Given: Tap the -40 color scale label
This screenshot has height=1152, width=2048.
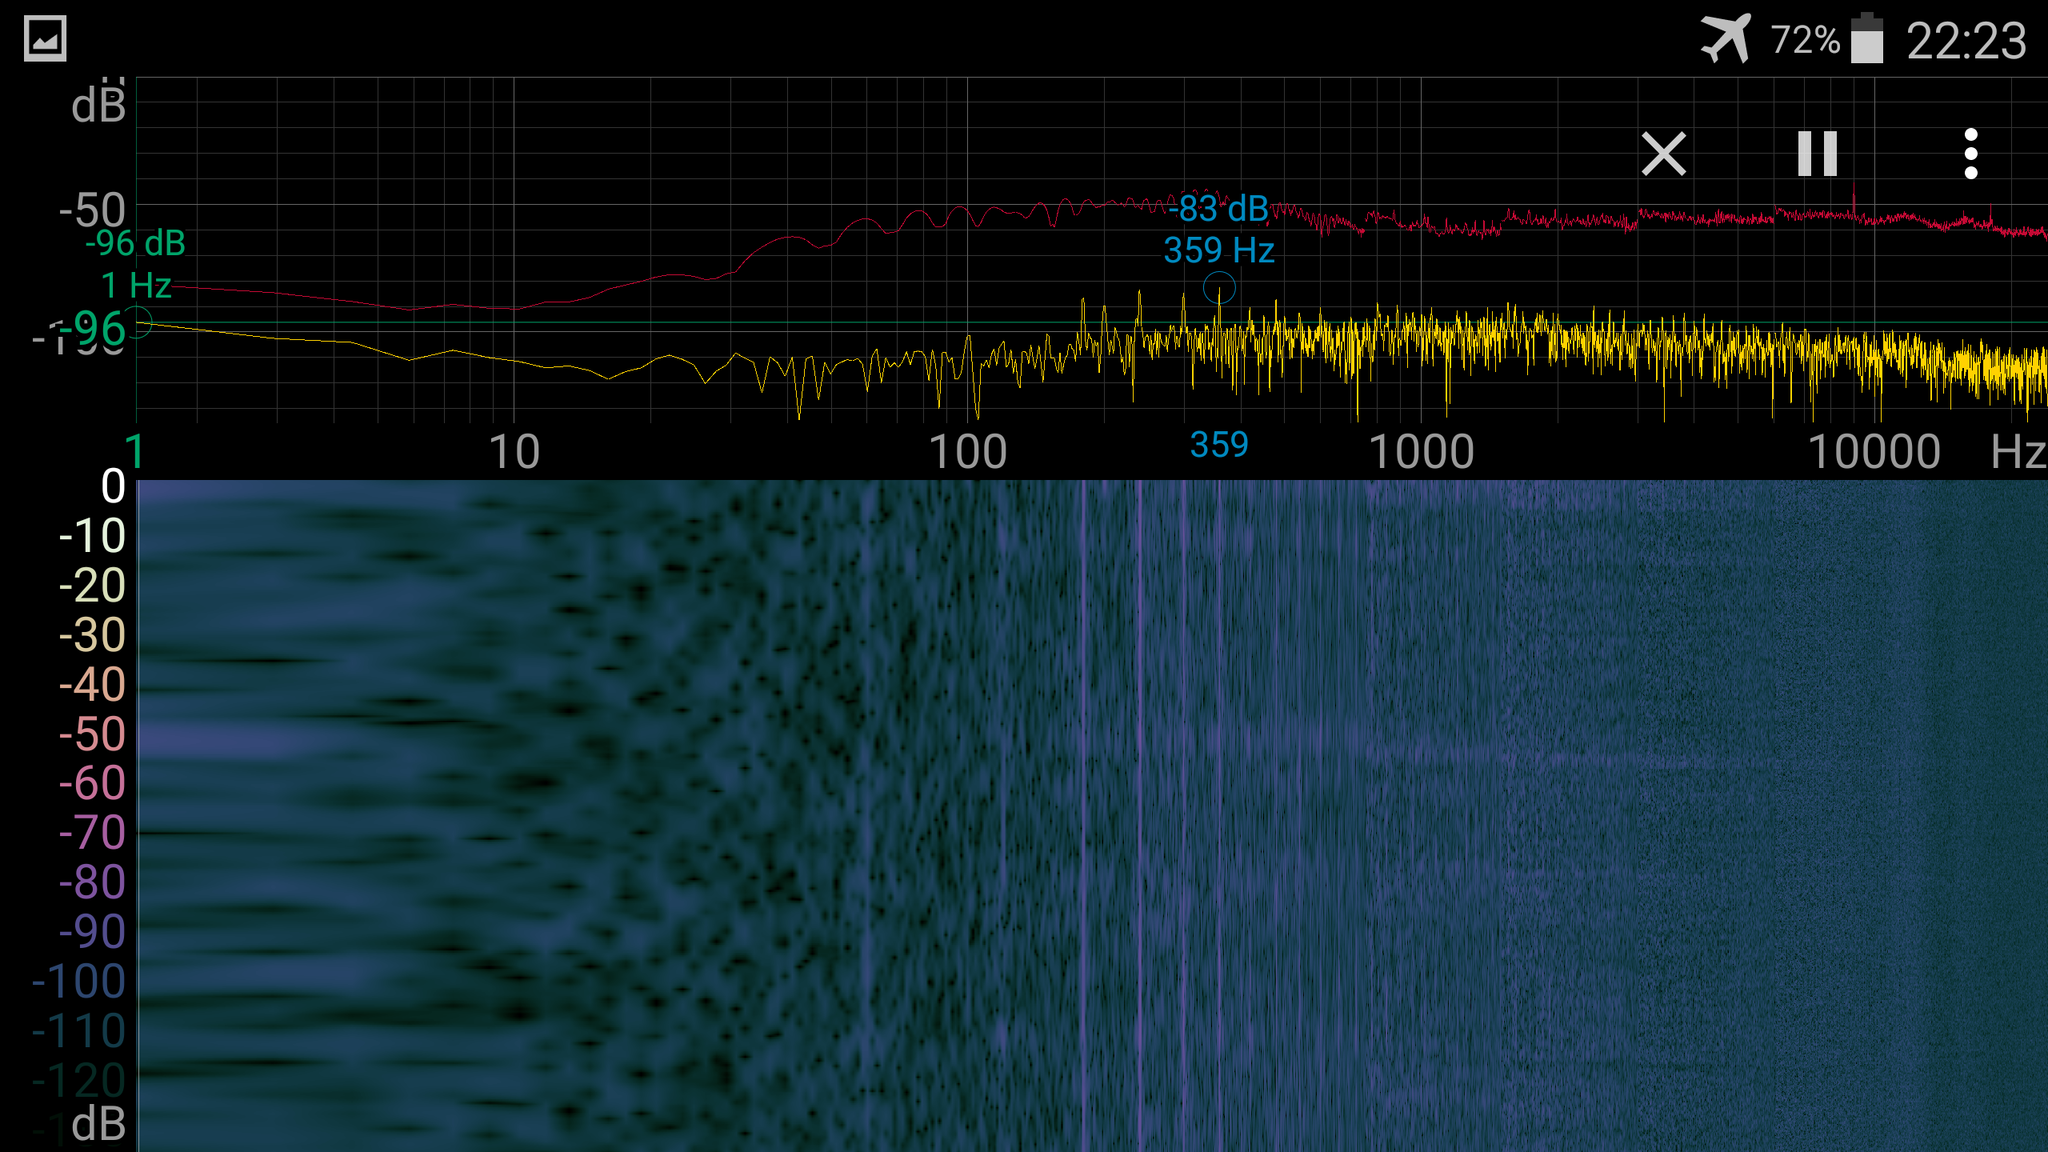Looking at the screenshot, I should pos(92,685).
